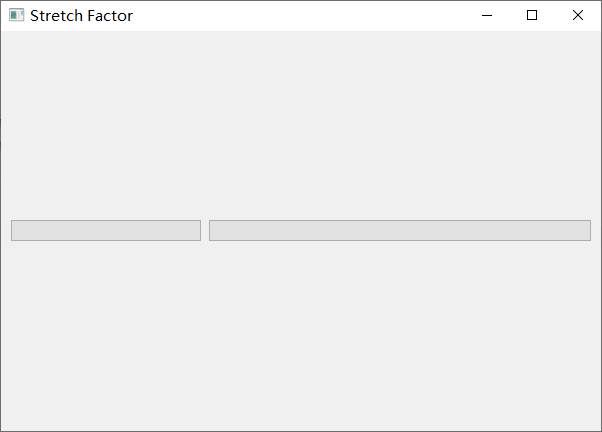Image resolution: width=602 pixels, height=432 pixels.
Task: Click empty title bar space beside the title
Action: (x=300, y=15)
